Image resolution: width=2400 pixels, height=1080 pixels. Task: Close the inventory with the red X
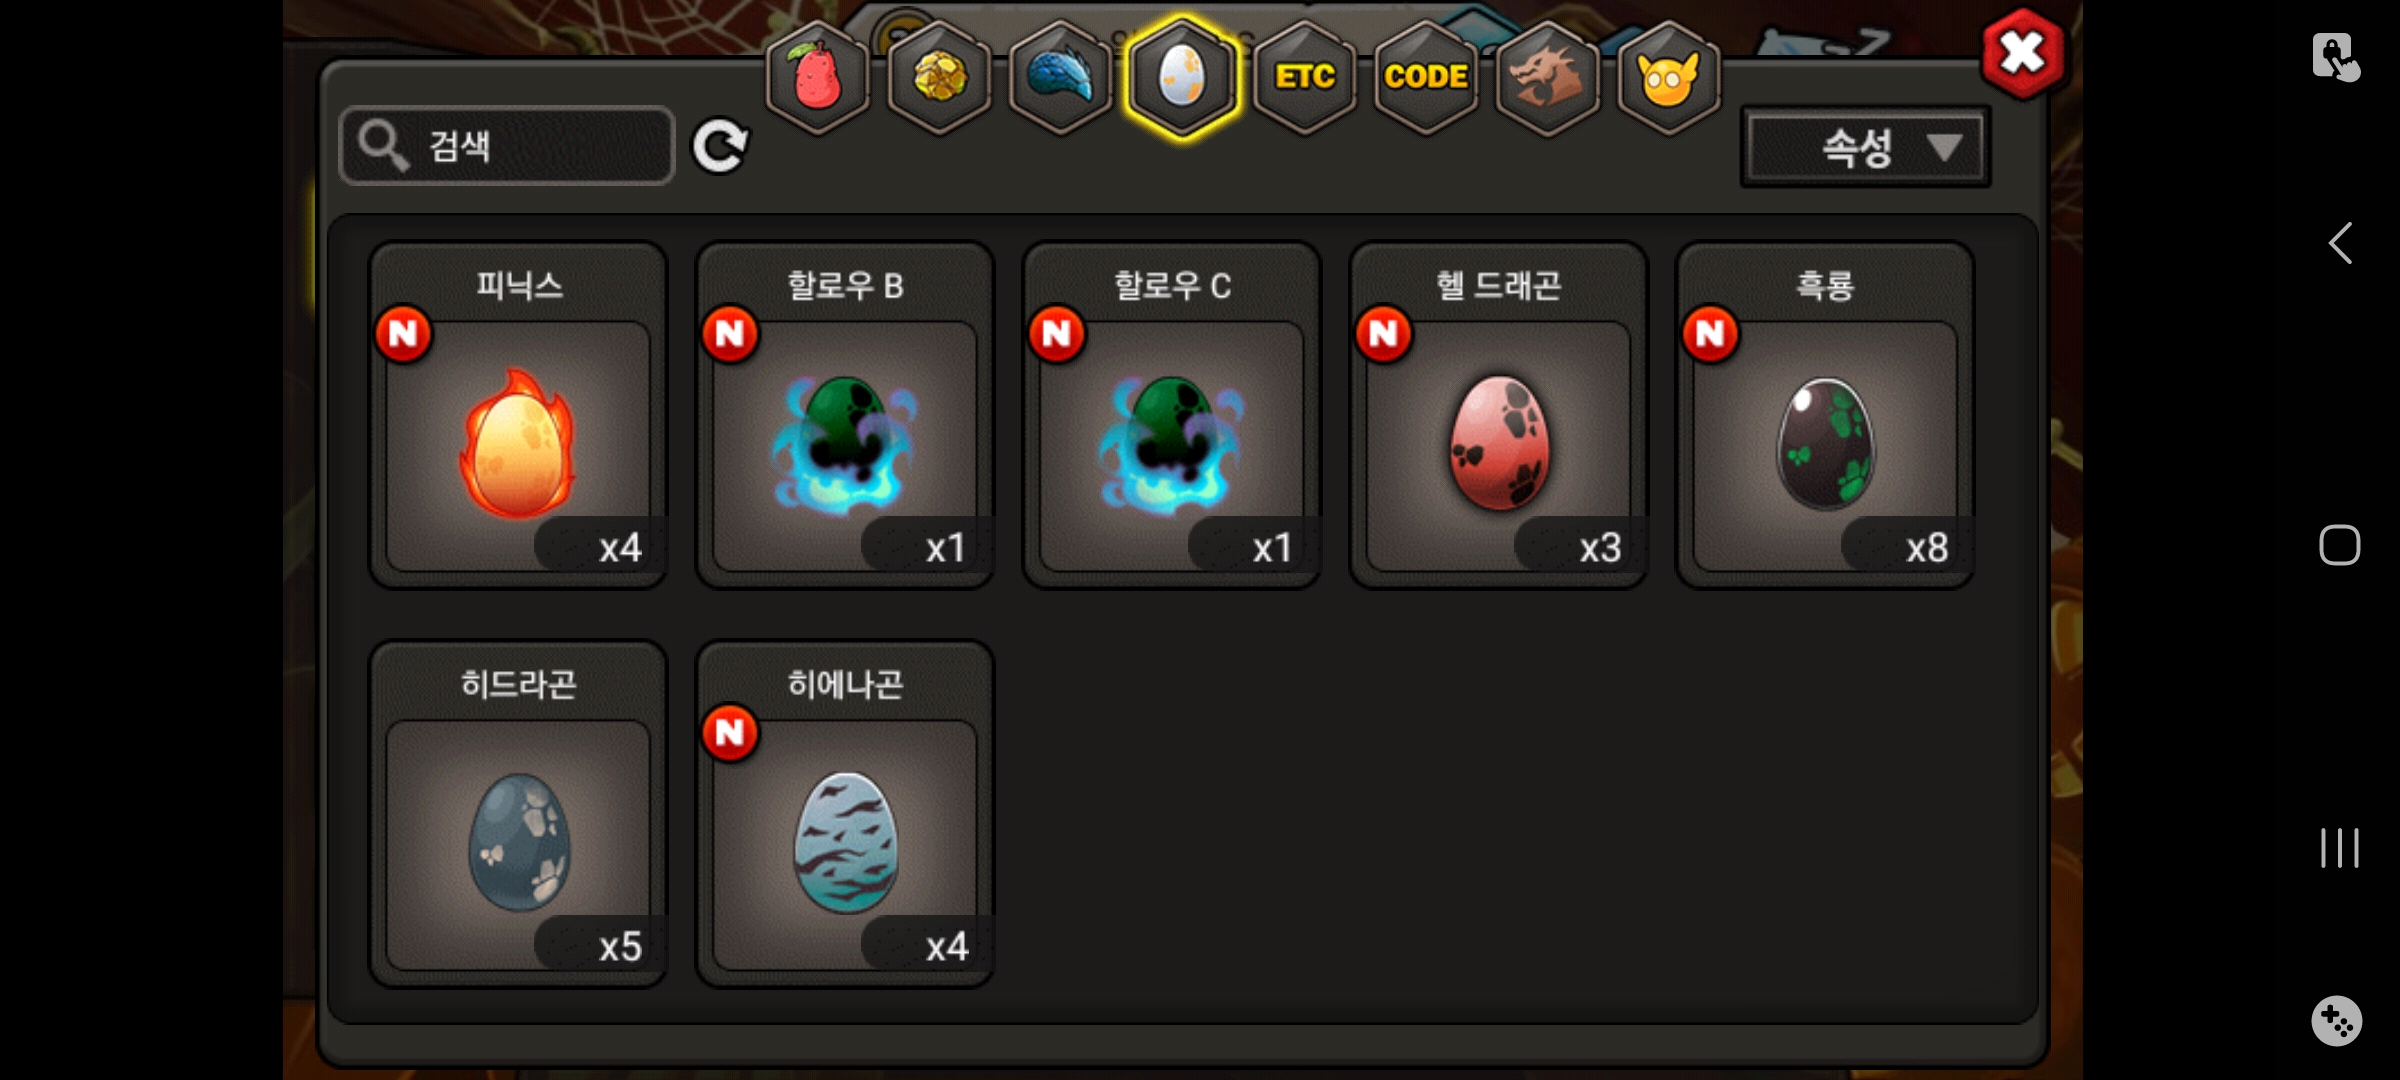point(2023,53)
